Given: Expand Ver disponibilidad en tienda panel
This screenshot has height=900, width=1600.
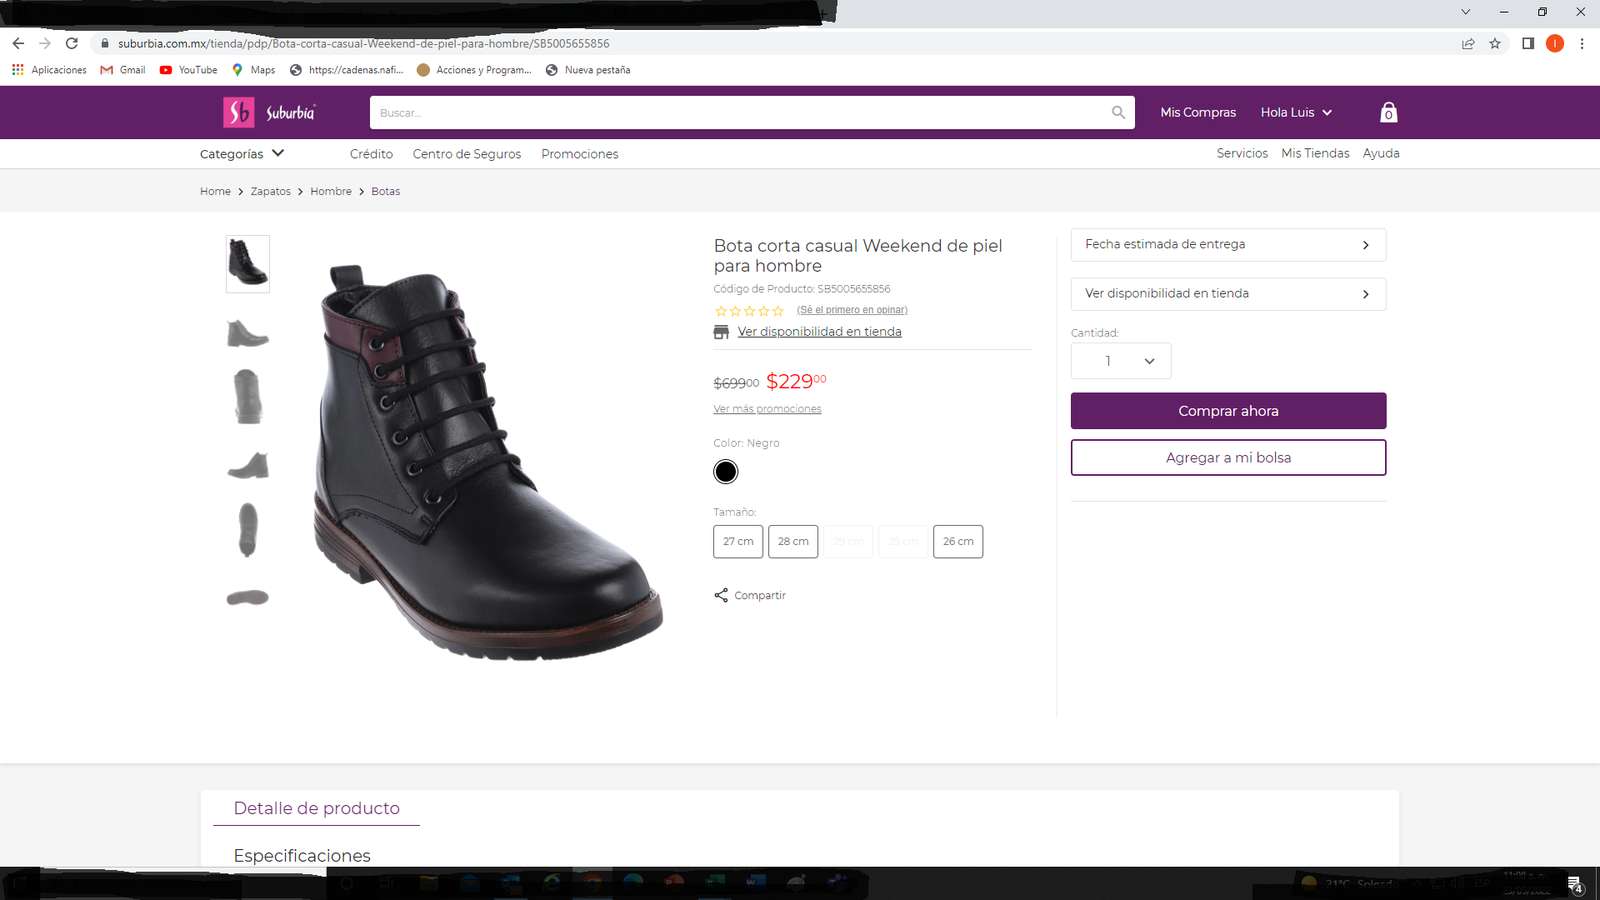Looking at the screenshot, I should coord(1228,294).
